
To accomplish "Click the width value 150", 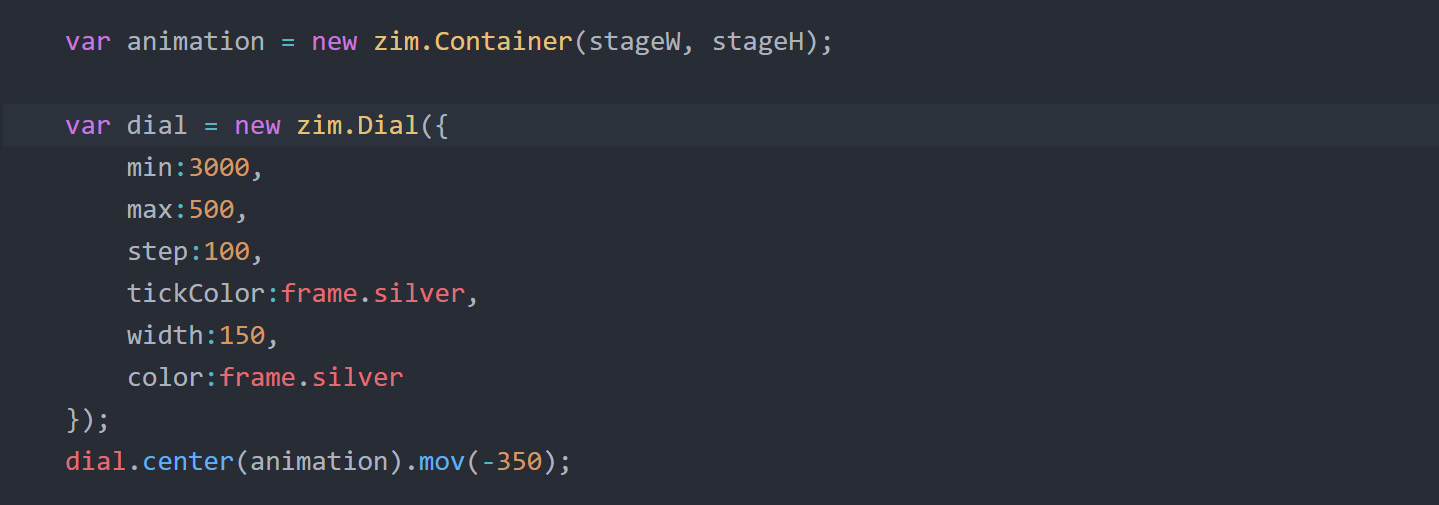I will [x=242, y=336].
